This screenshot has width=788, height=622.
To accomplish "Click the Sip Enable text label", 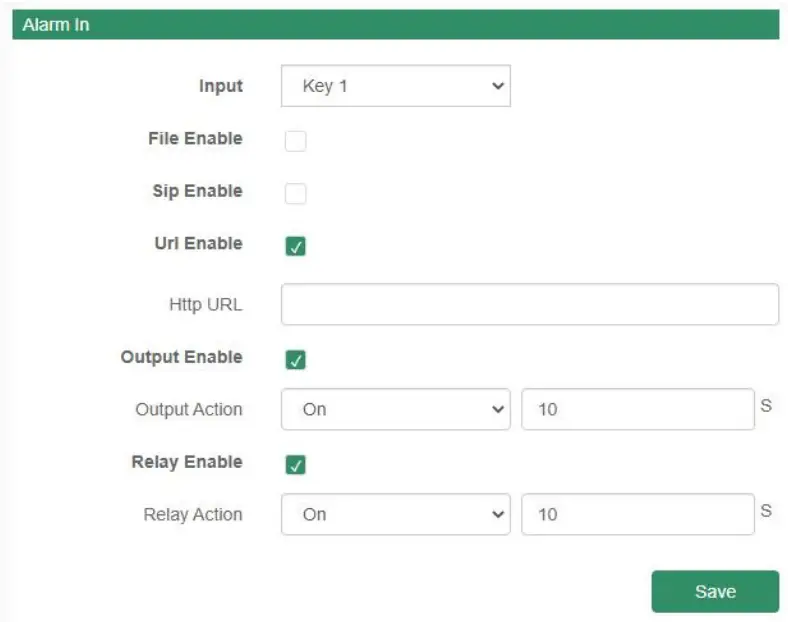I will pyautogui.click(x=197, y=191).
